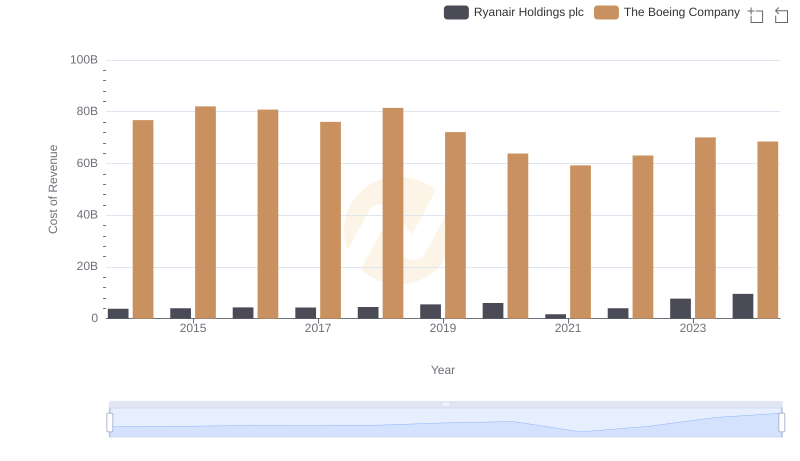
Task: Toggle The Boeing Company legend swatch
Action: [606, 12]
